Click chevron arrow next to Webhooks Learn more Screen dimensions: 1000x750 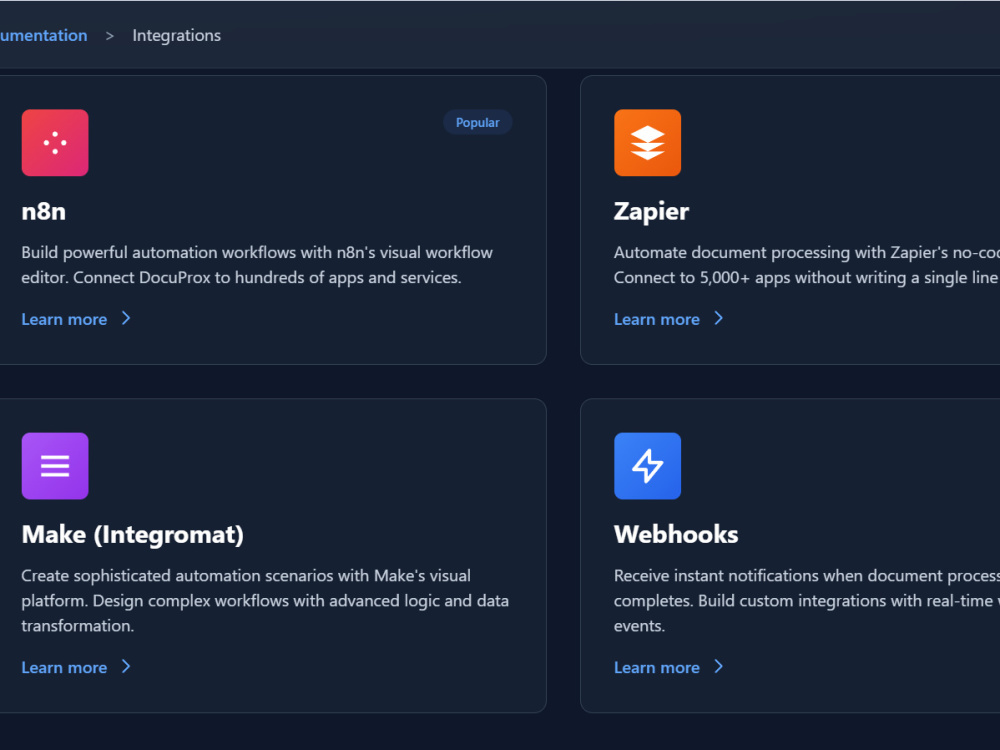click(718, 666)
